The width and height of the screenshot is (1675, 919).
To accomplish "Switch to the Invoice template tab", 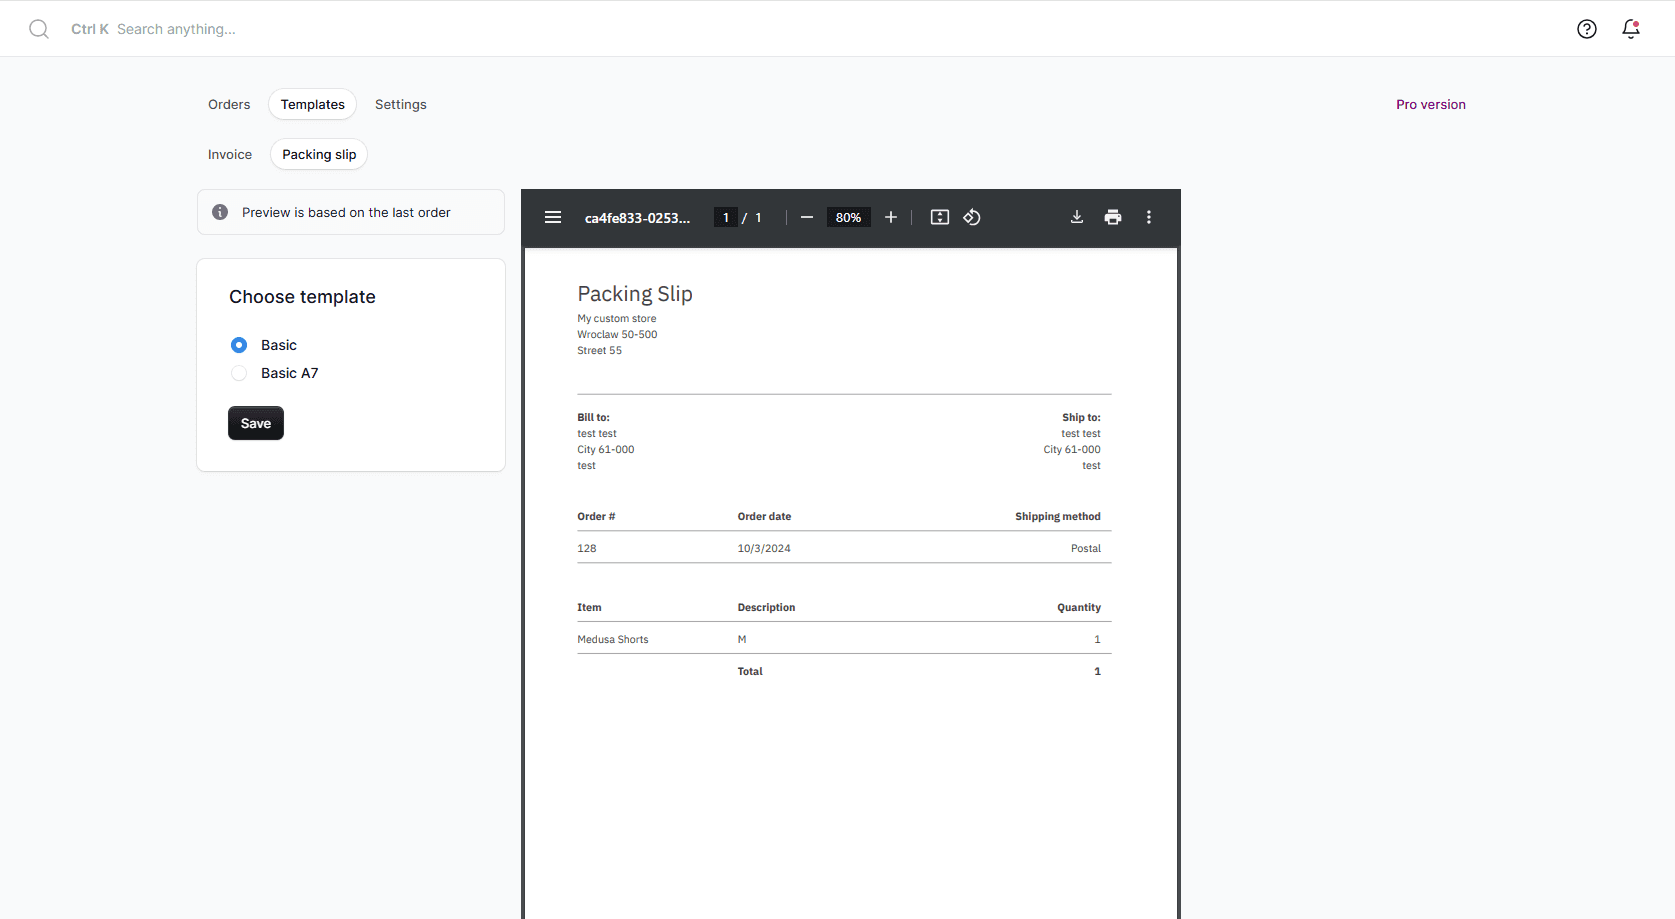I will (x=230, y=154).
